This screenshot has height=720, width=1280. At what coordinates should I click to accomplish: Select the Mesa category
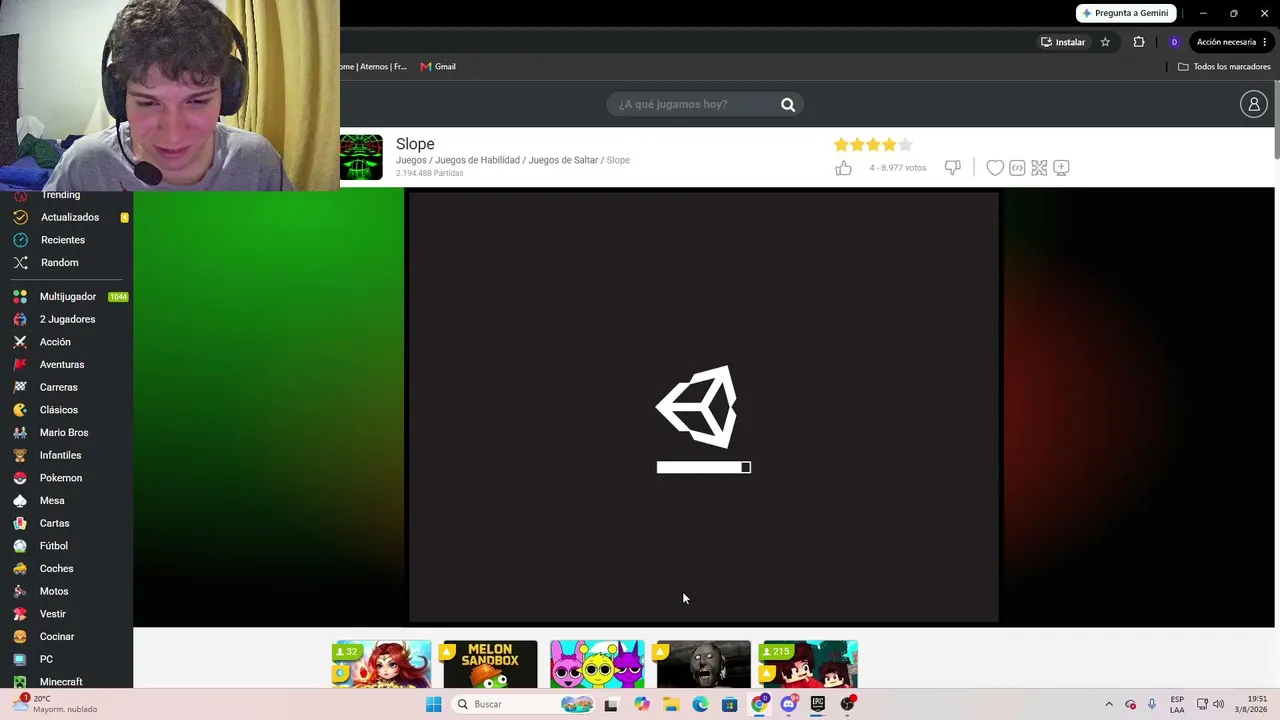click(52, 500)
